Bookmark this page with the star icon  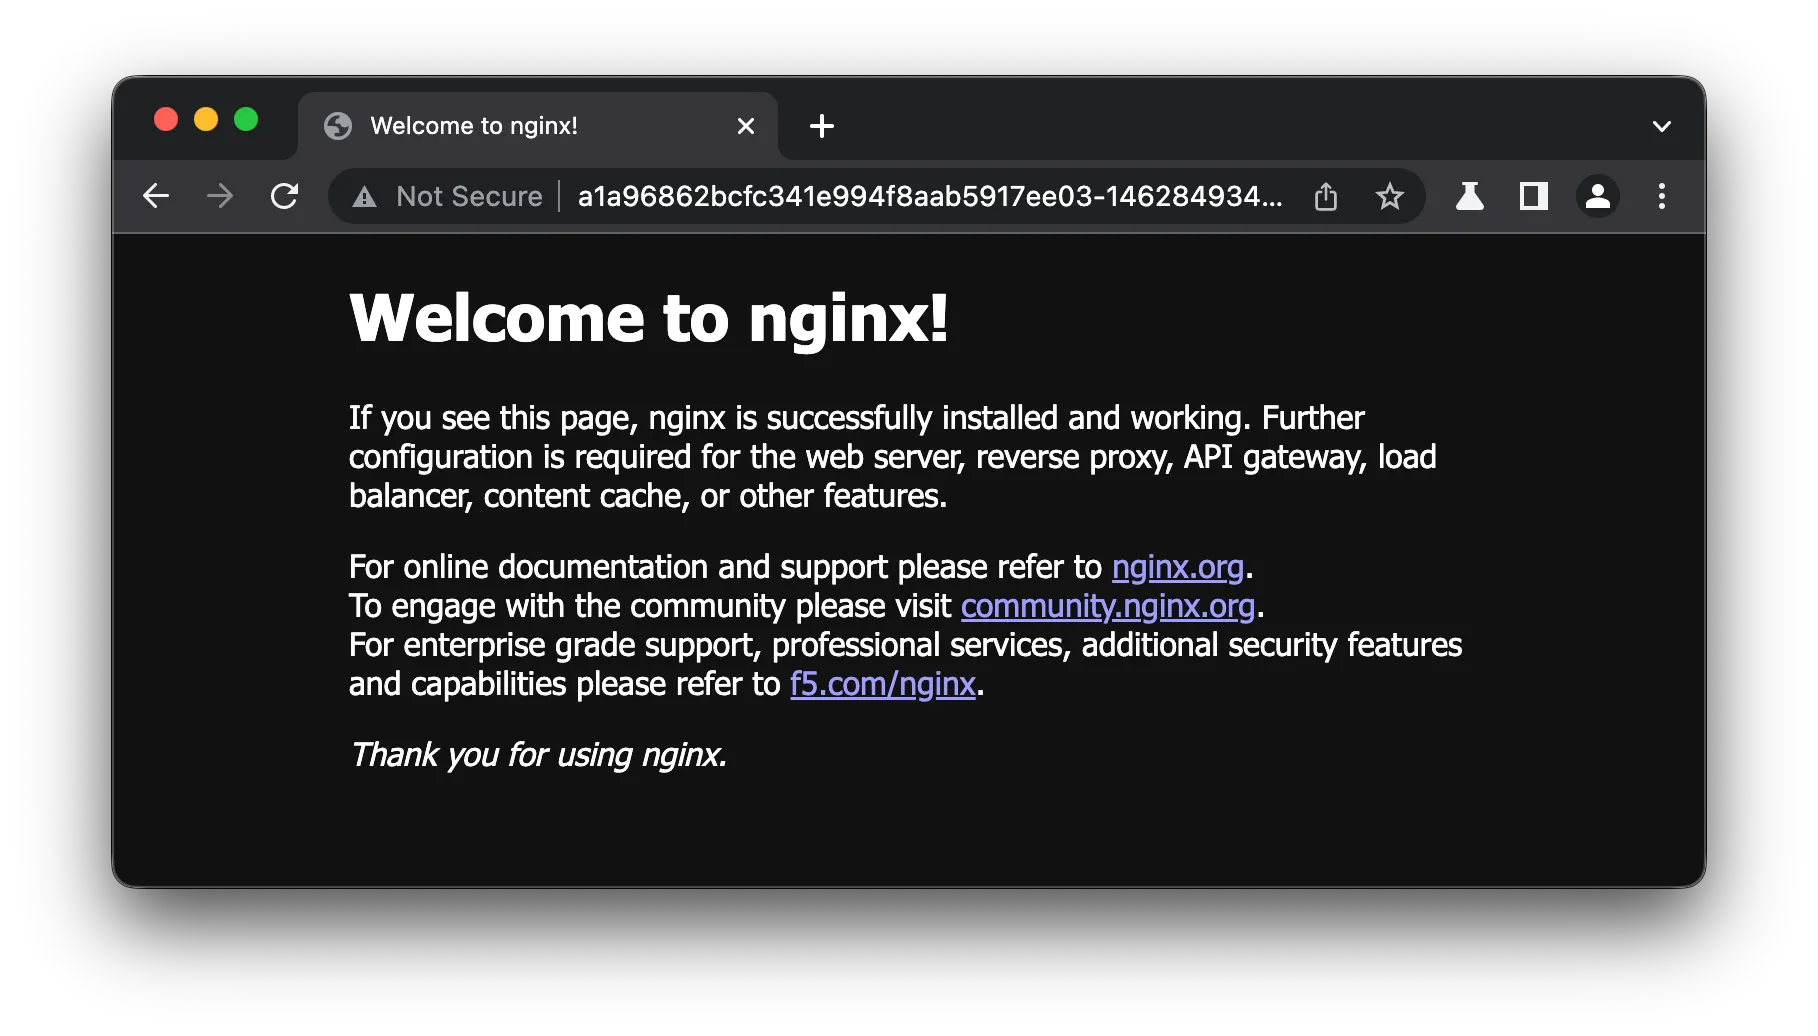point(1390,196)
